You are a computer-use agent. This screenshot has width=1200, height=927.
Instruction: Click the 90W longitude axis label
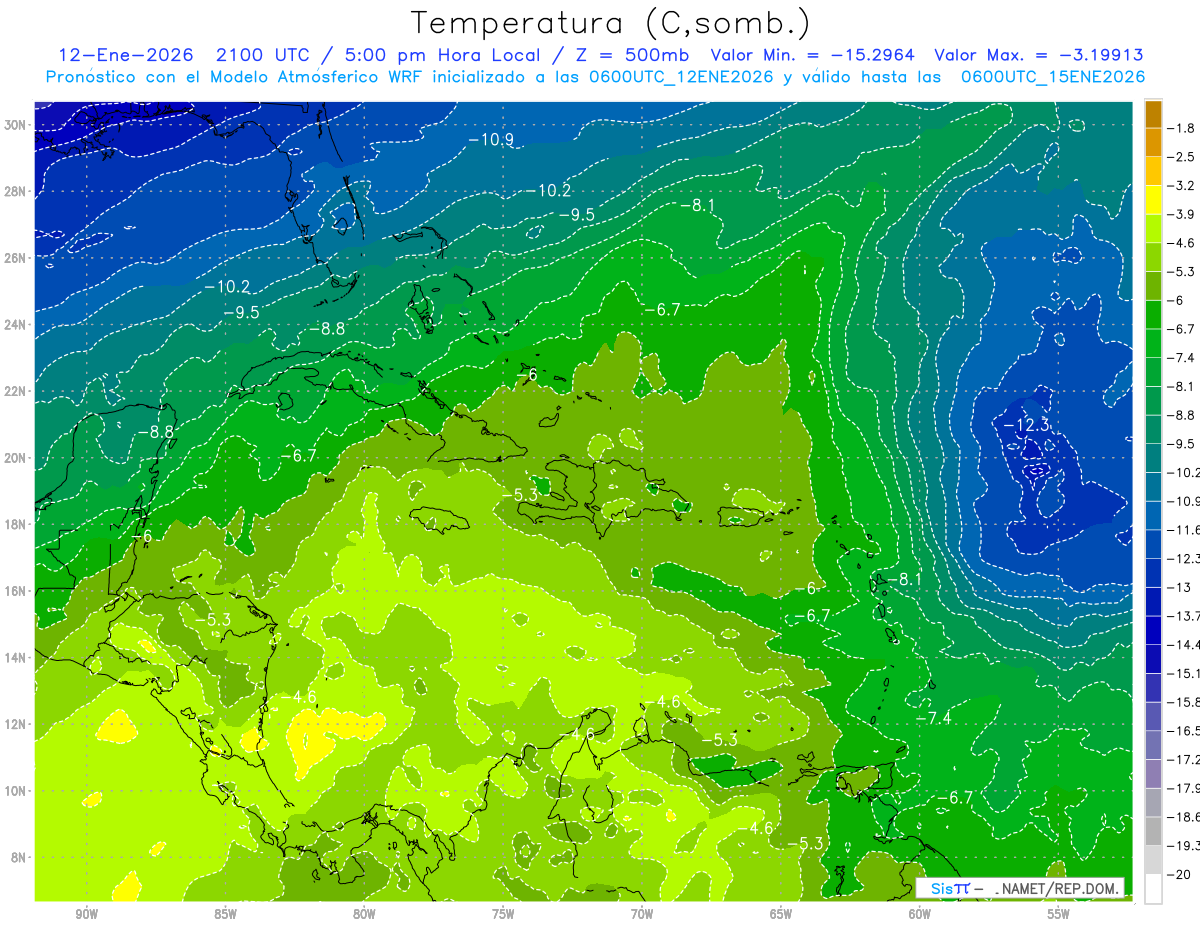pyautogui.click(x=86, y=914)
